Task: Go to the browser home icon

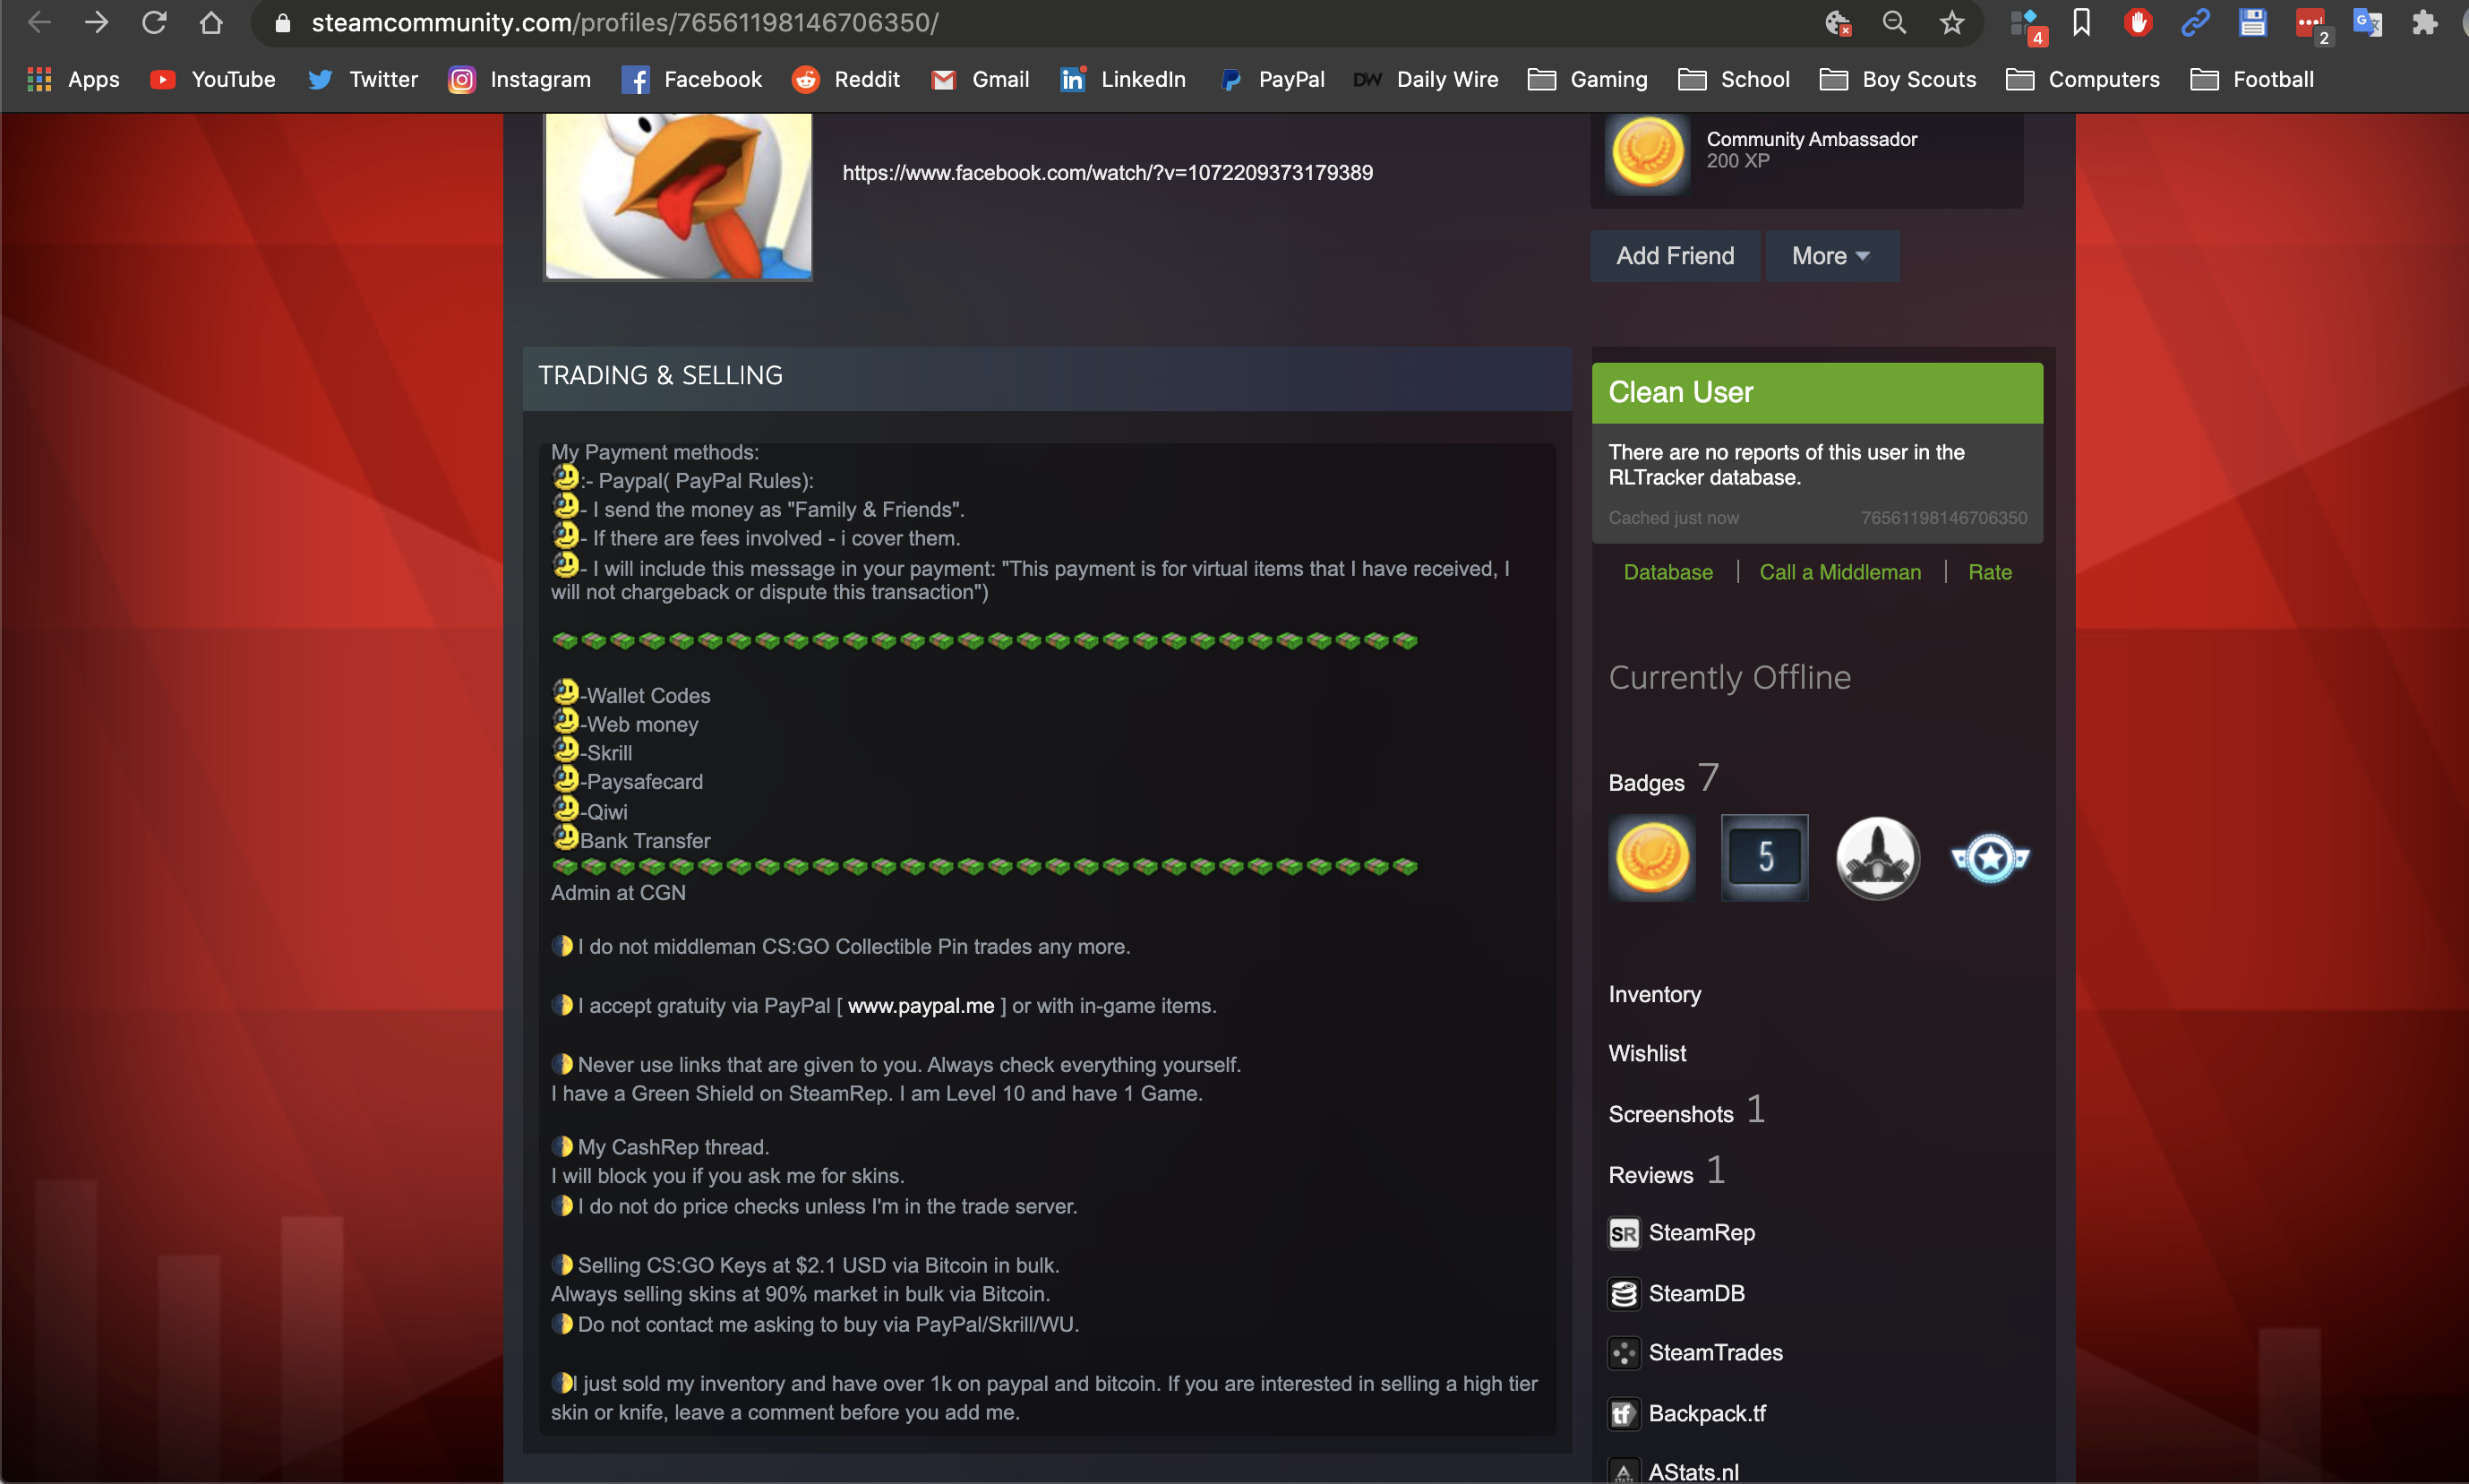Action: tap(211, 22)
